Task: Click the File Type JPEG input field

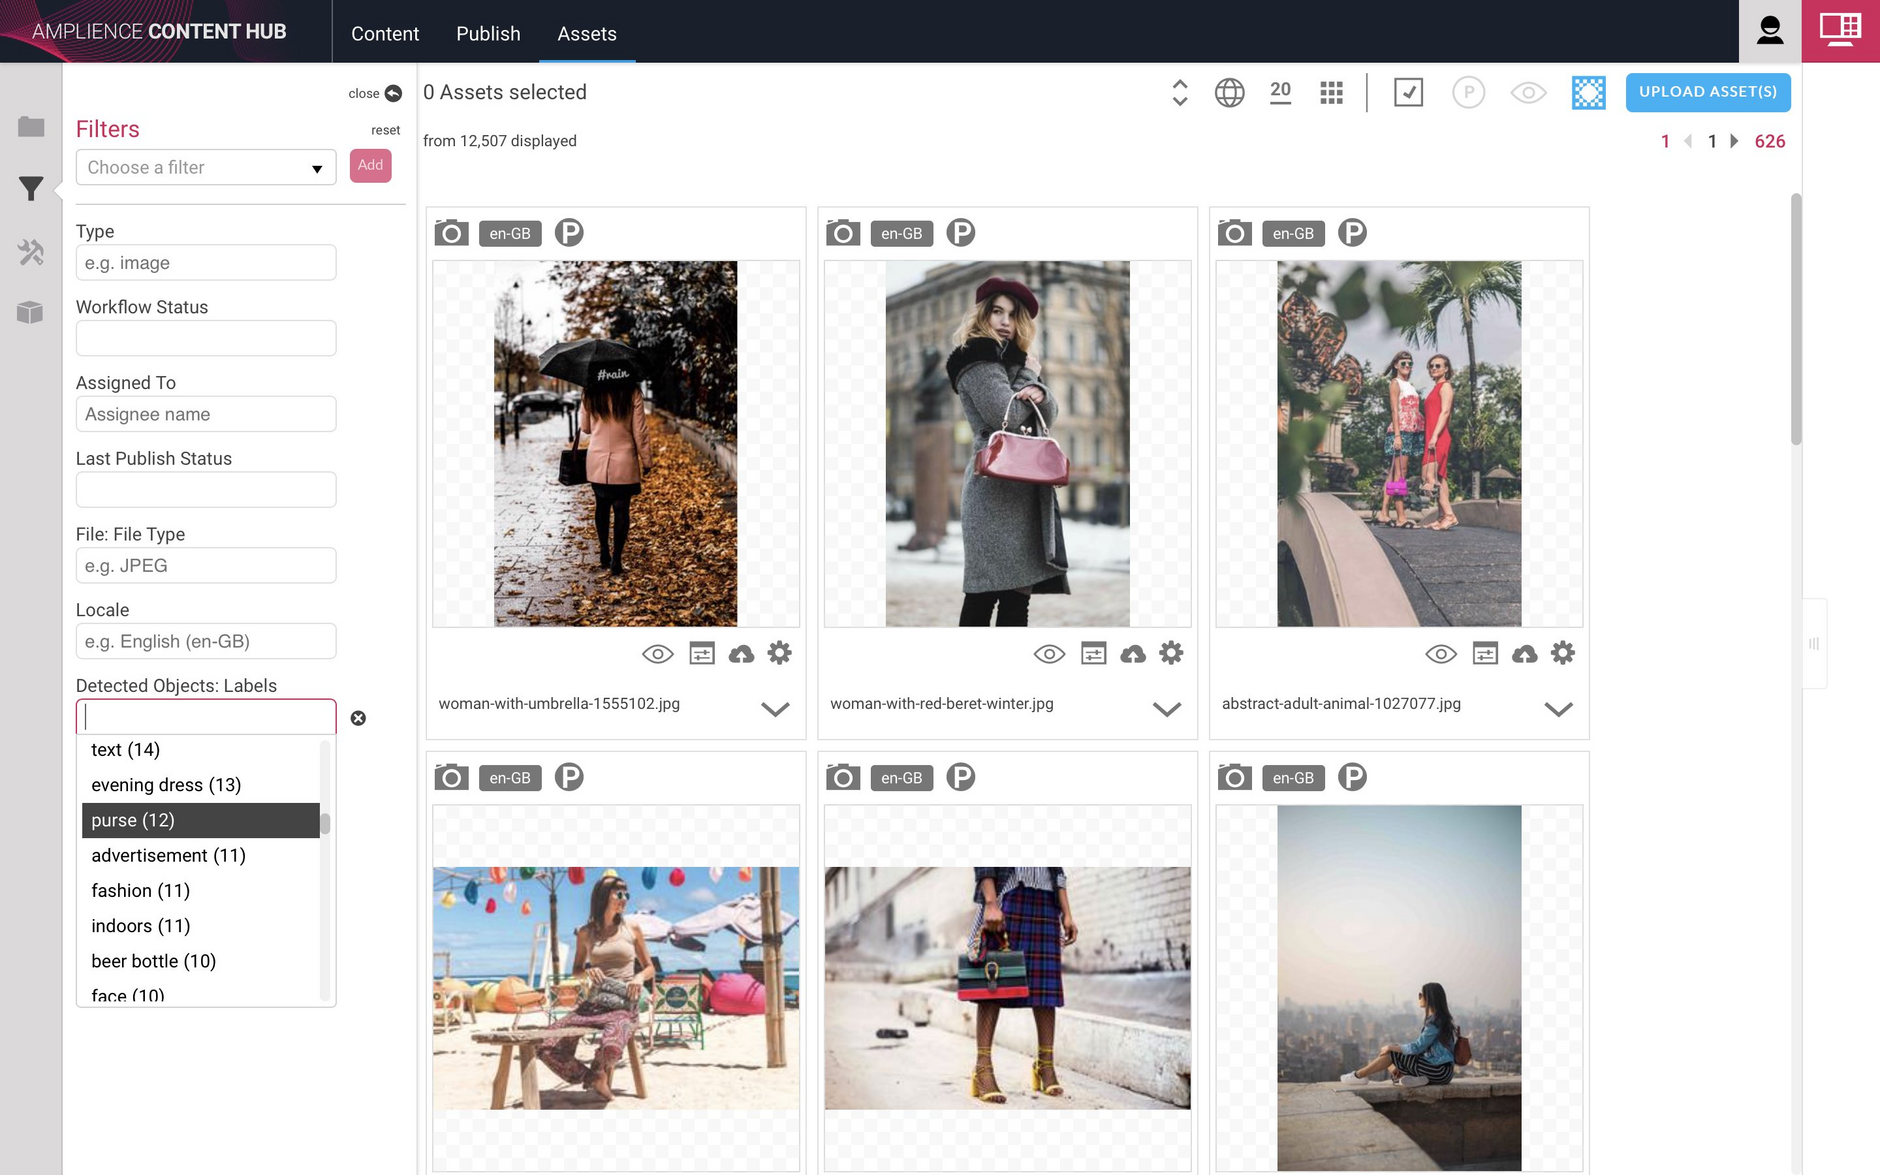Action: pyautogui.click(x=206, y=565)
